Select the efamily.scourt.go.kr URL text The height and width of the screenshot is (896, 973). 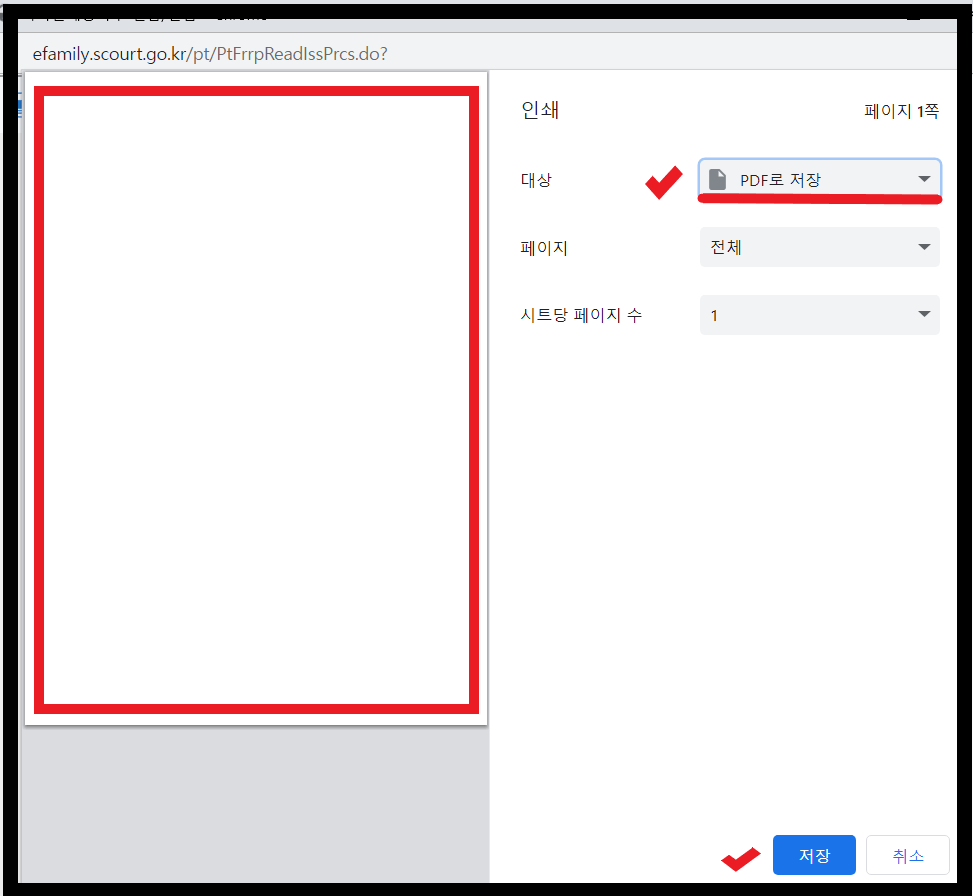211,54
